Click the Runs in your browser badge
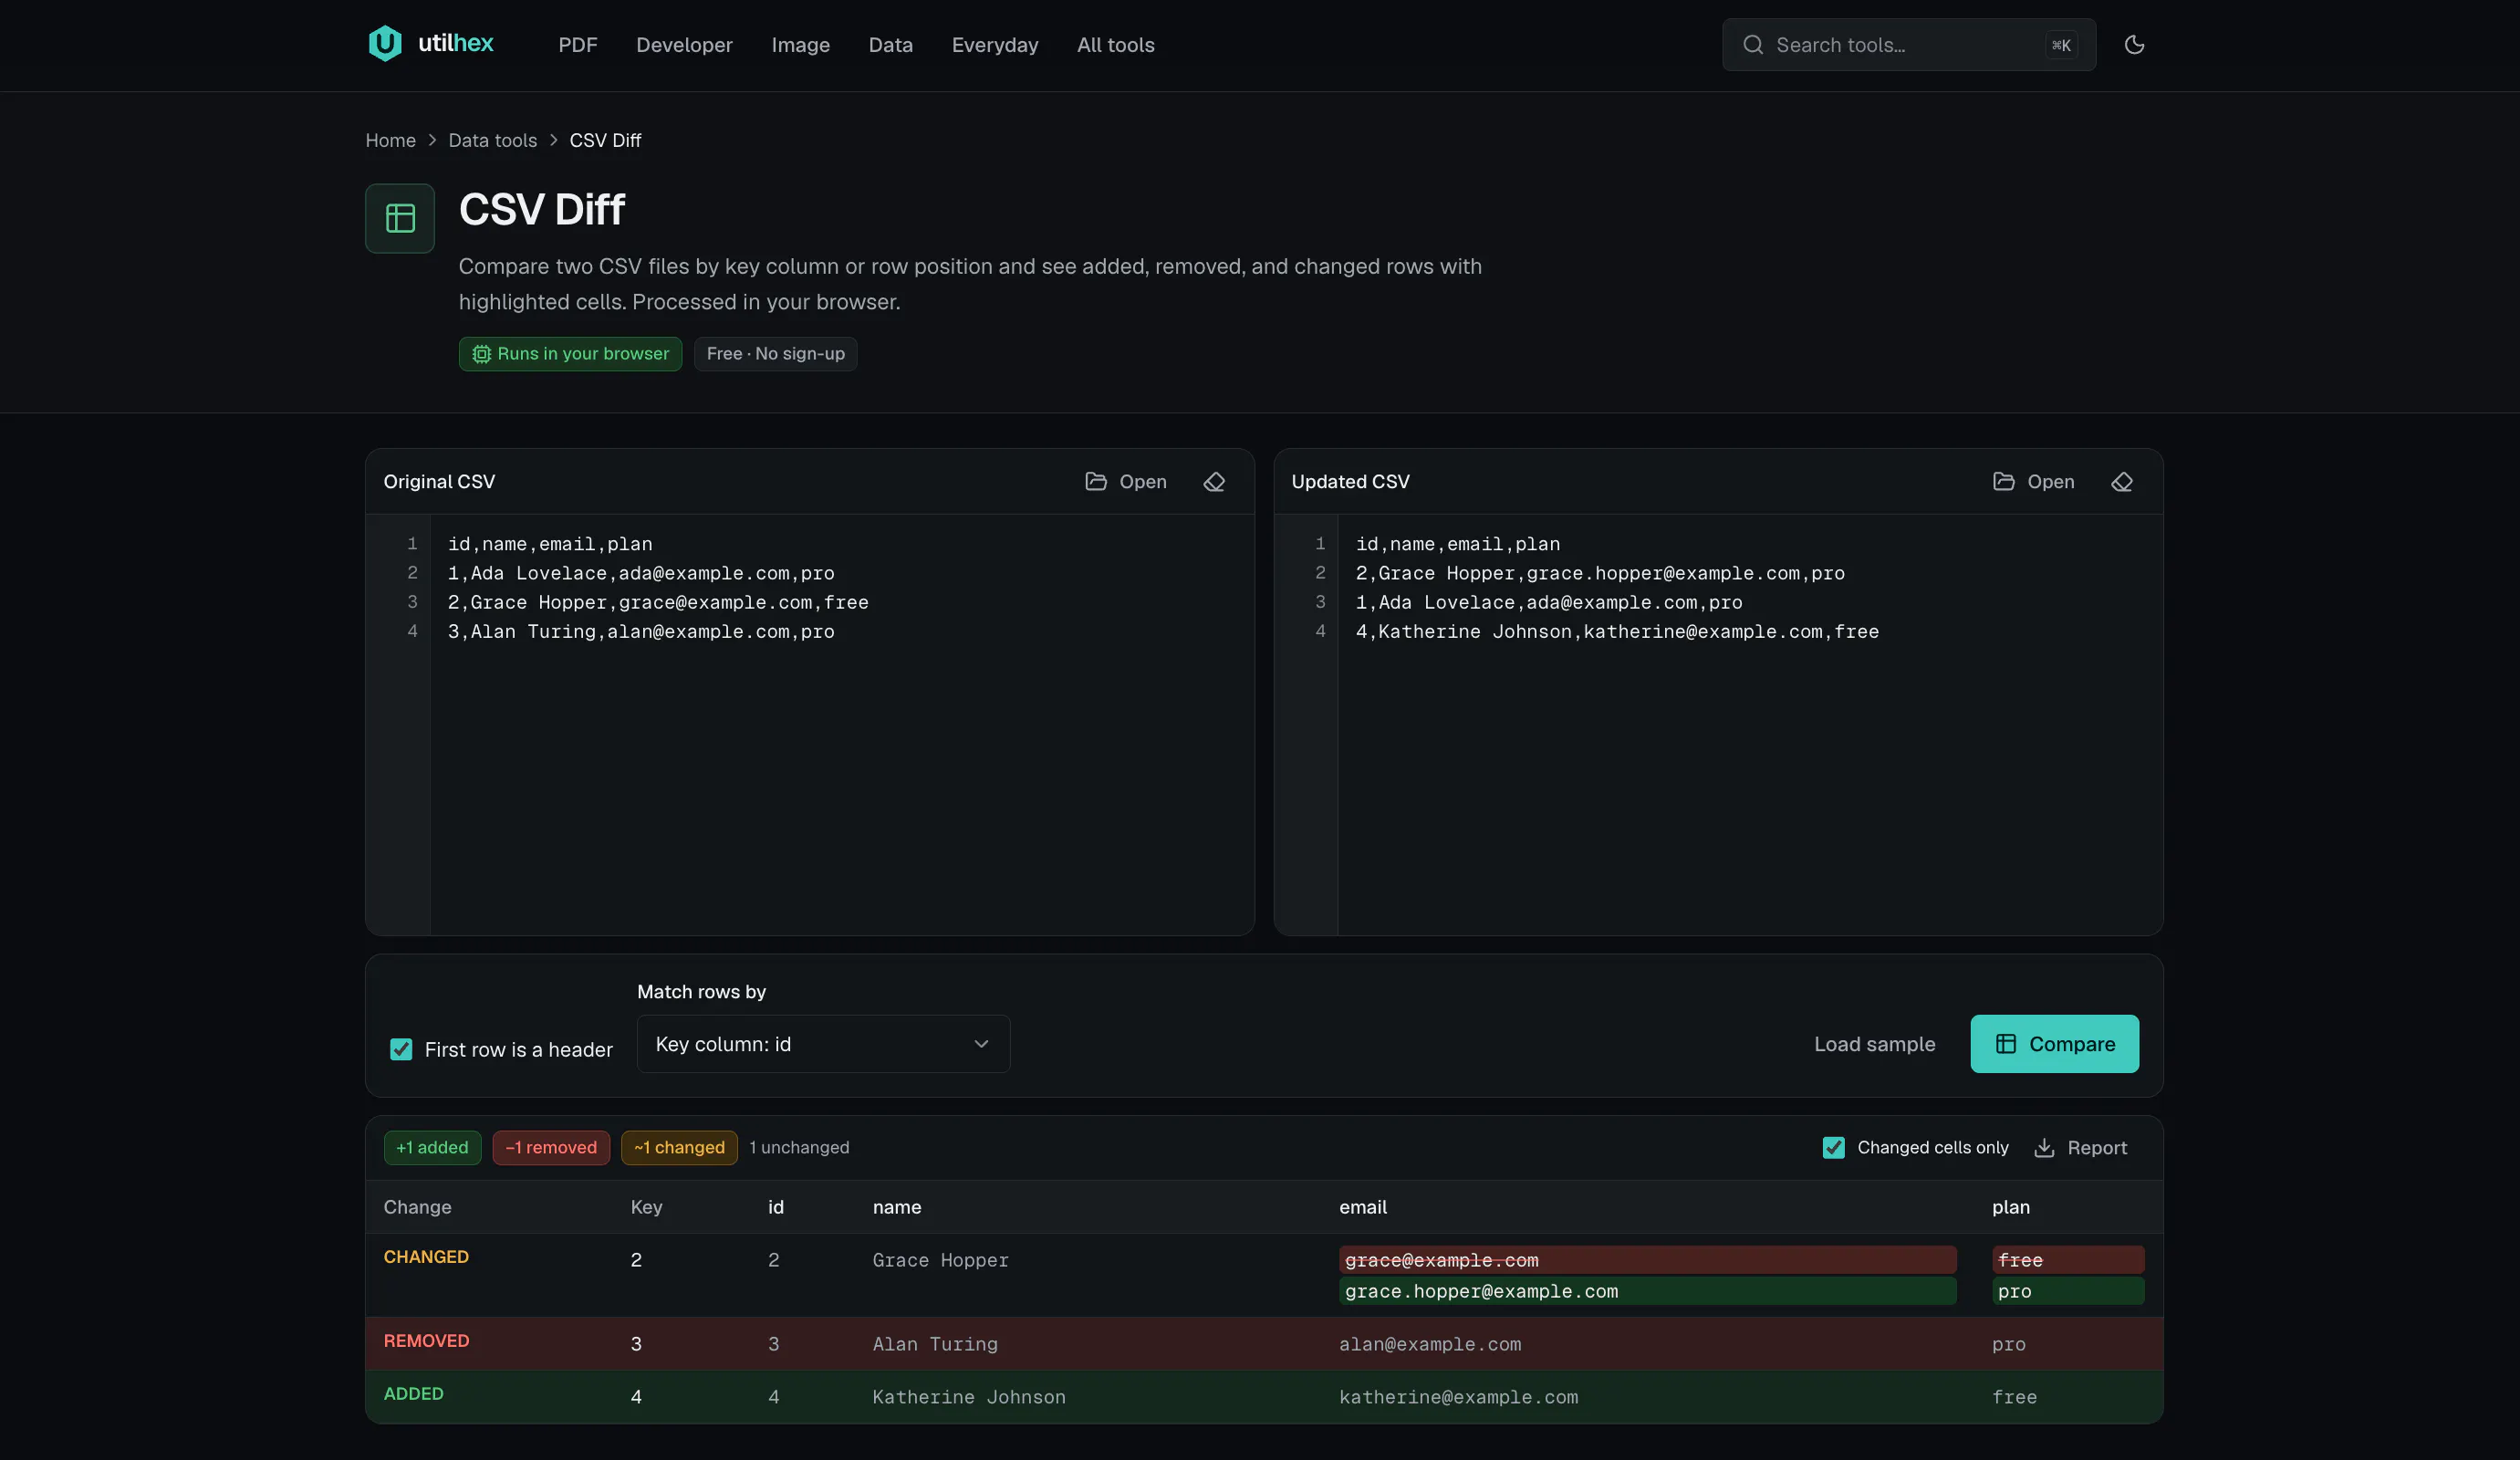 click(570, 354)
